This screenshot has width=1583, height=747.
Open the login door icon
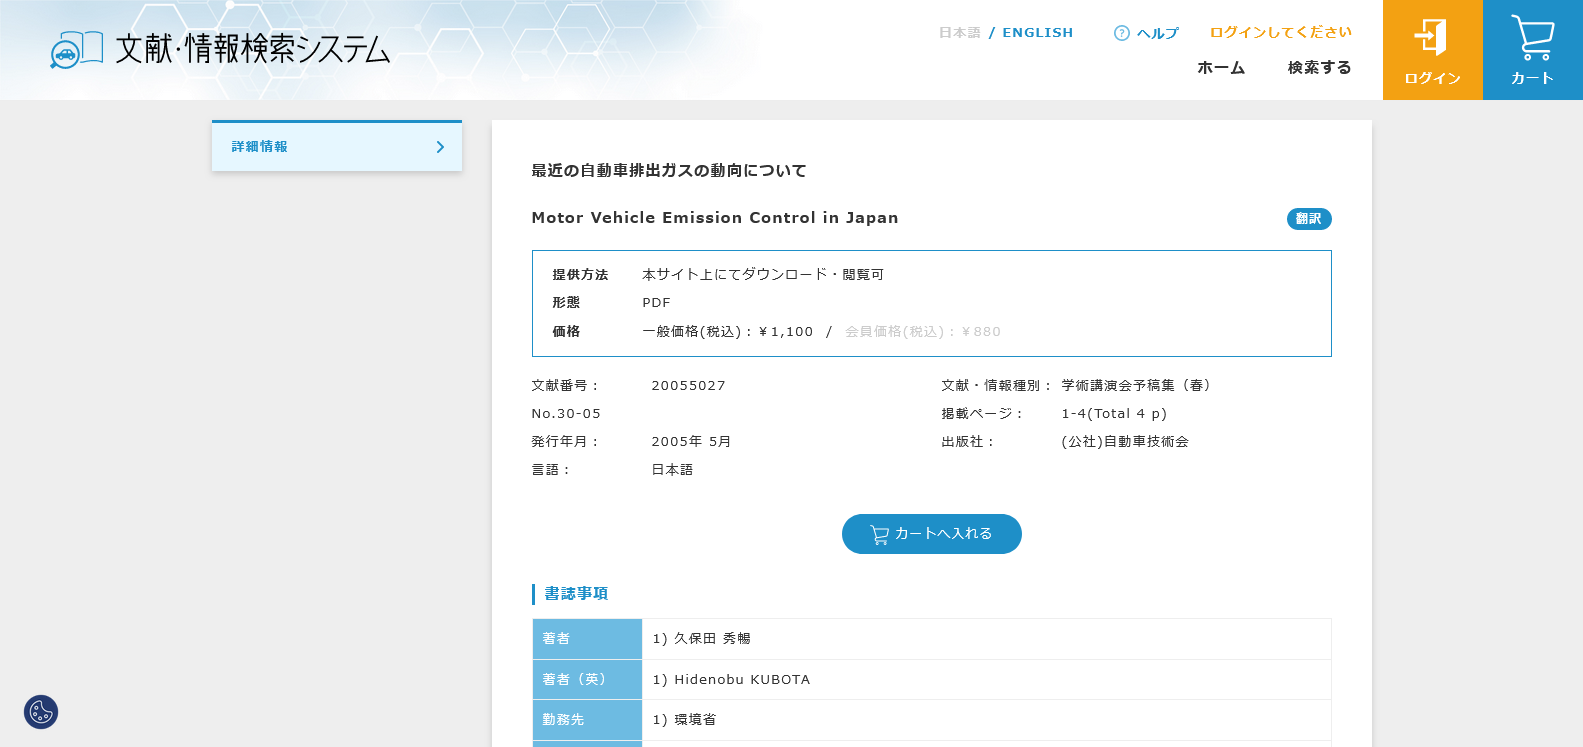click(1431, 37)
